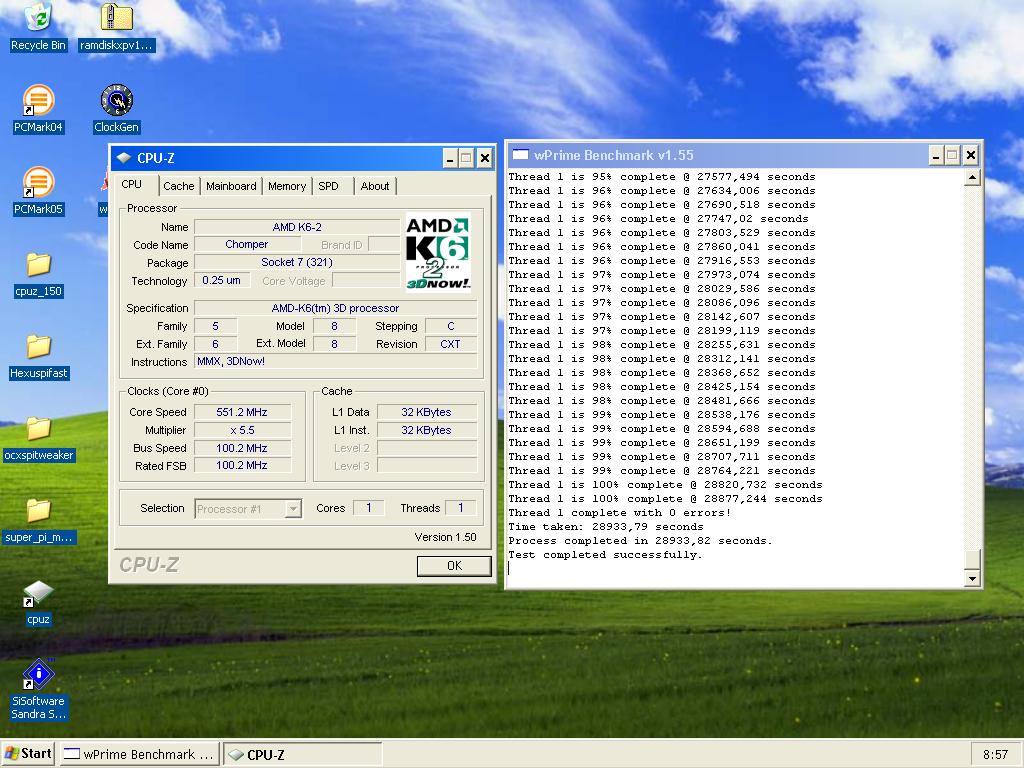Click the MMX, 3DNow! instructions field

coord(336,361)
